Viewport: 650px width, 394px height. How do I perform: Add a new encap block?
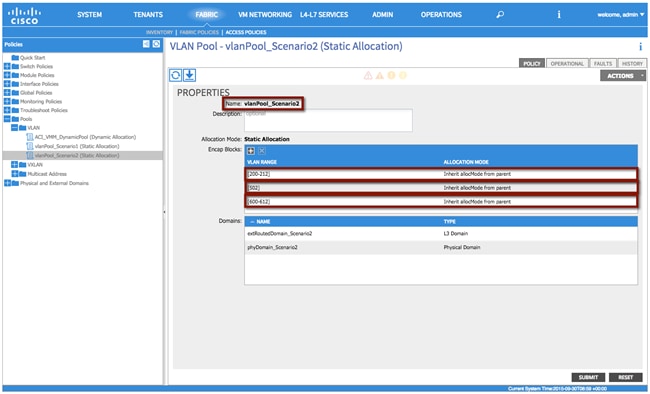251,151
